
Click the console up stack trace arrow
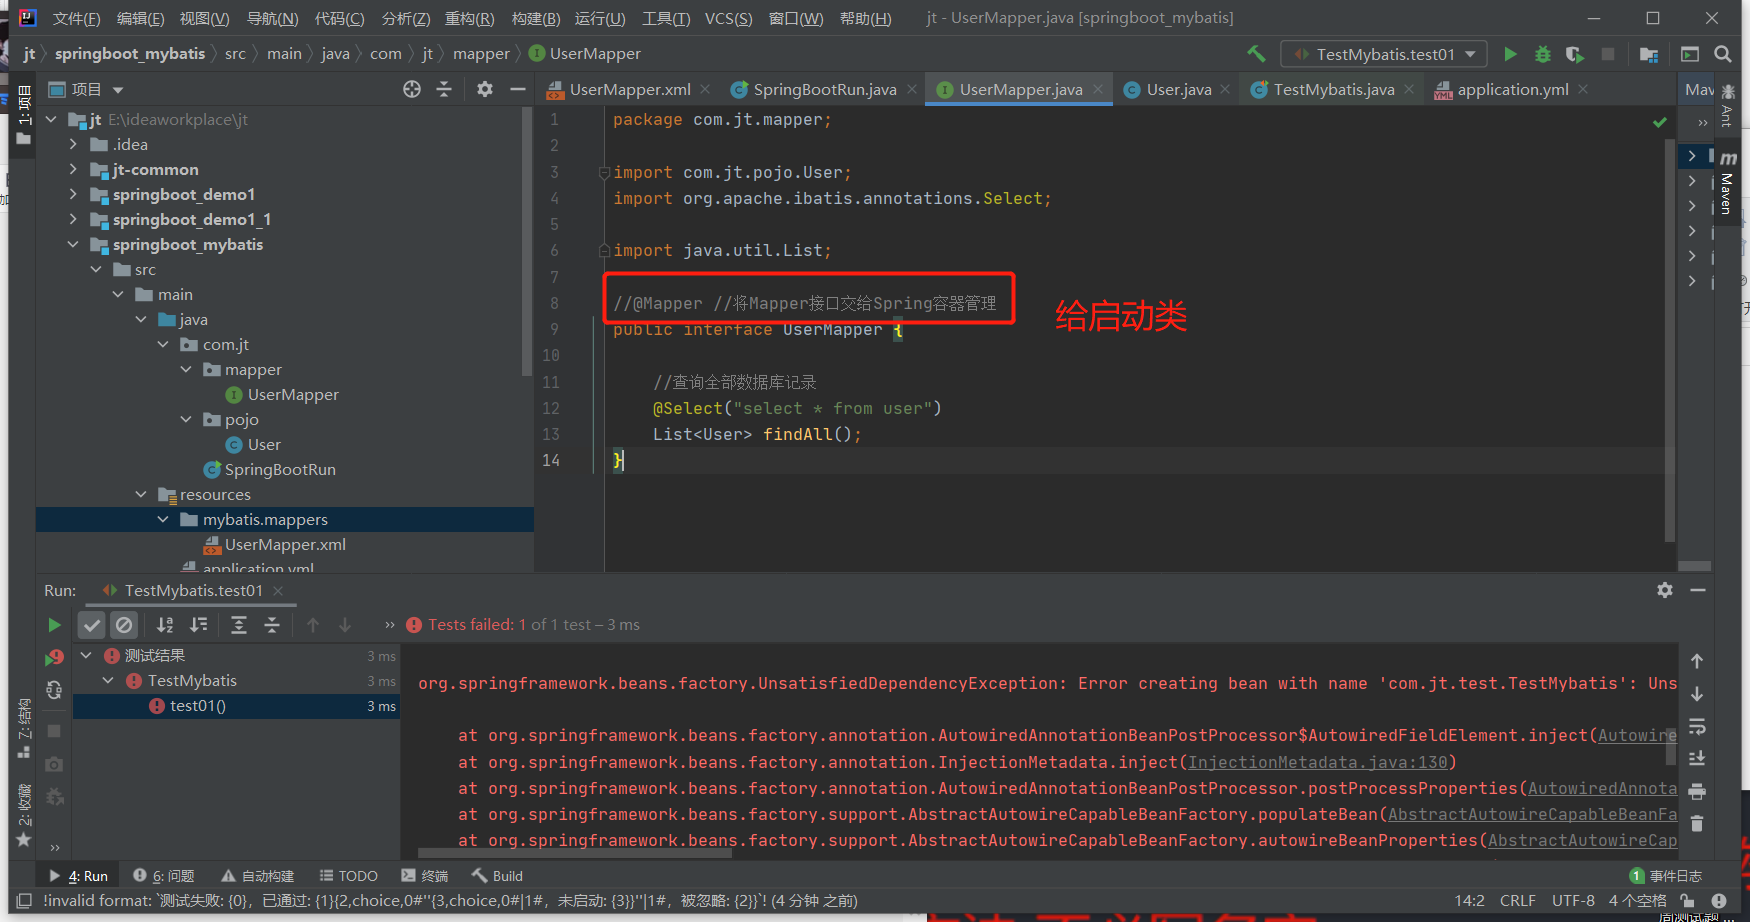[1697, 661]
